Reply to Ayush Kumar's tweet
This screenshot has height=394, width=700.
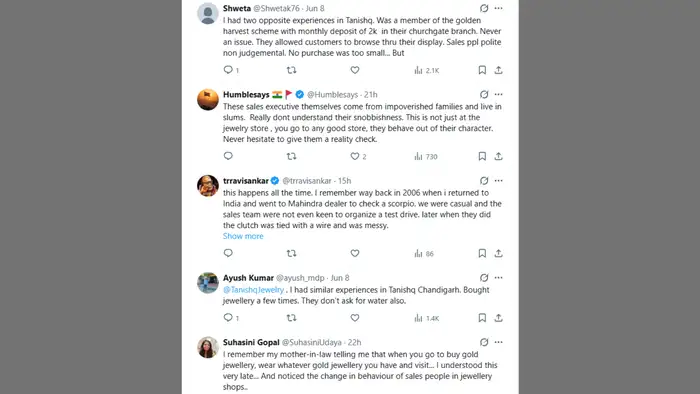click(x=228, y=317)
